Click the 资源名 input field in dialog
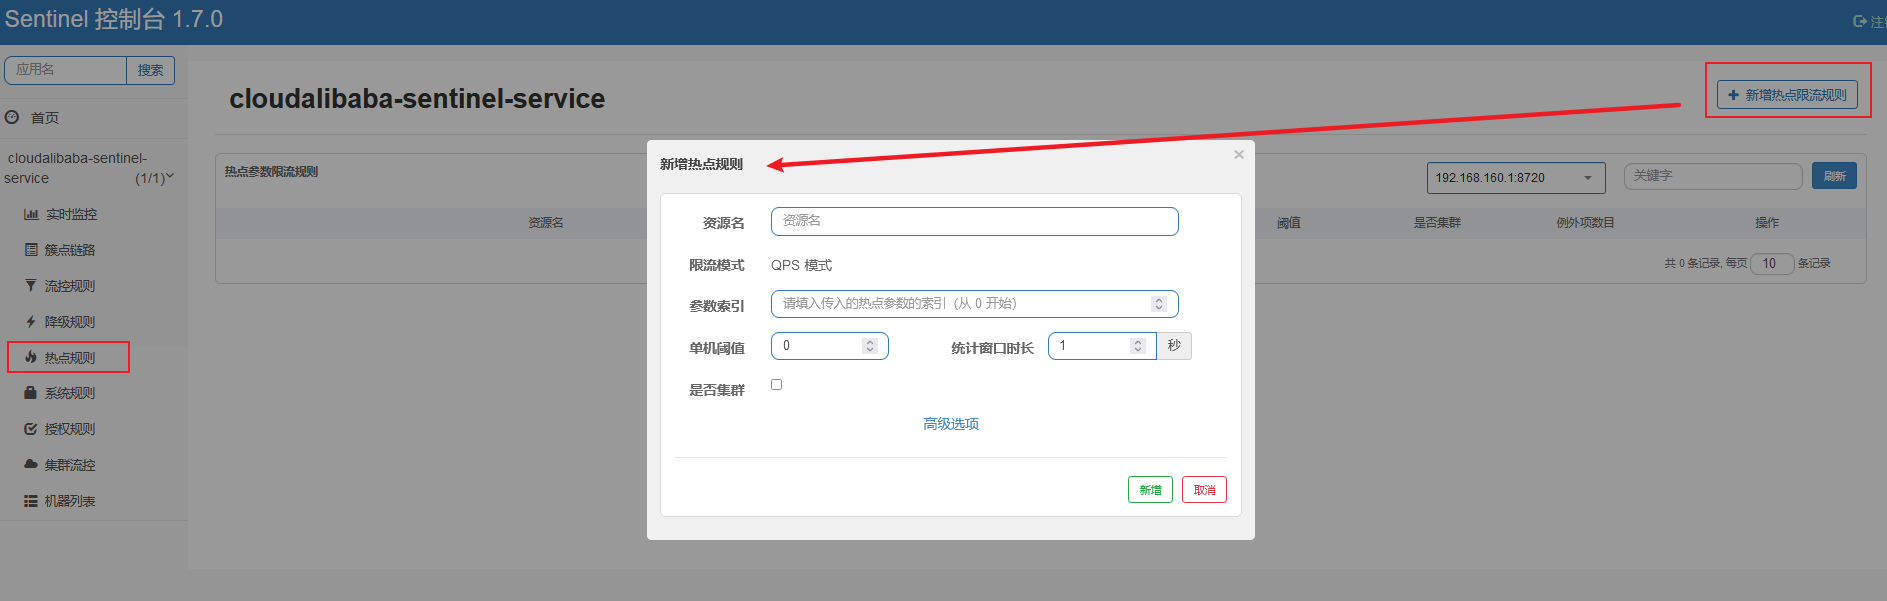 974,221
